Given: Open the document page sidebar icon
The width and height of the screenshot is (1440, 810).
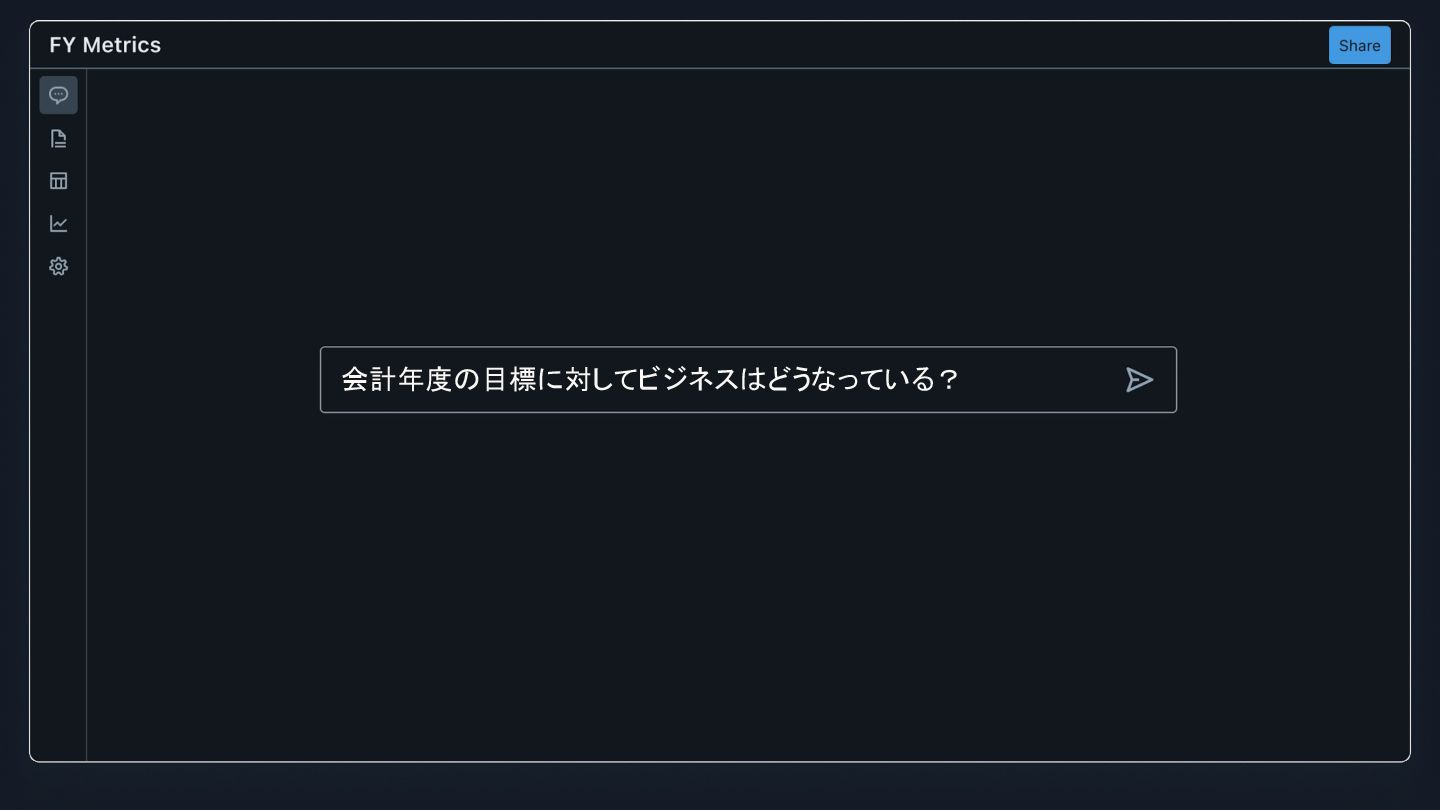Looking at the screenshot, I should [x=58, y=138].
